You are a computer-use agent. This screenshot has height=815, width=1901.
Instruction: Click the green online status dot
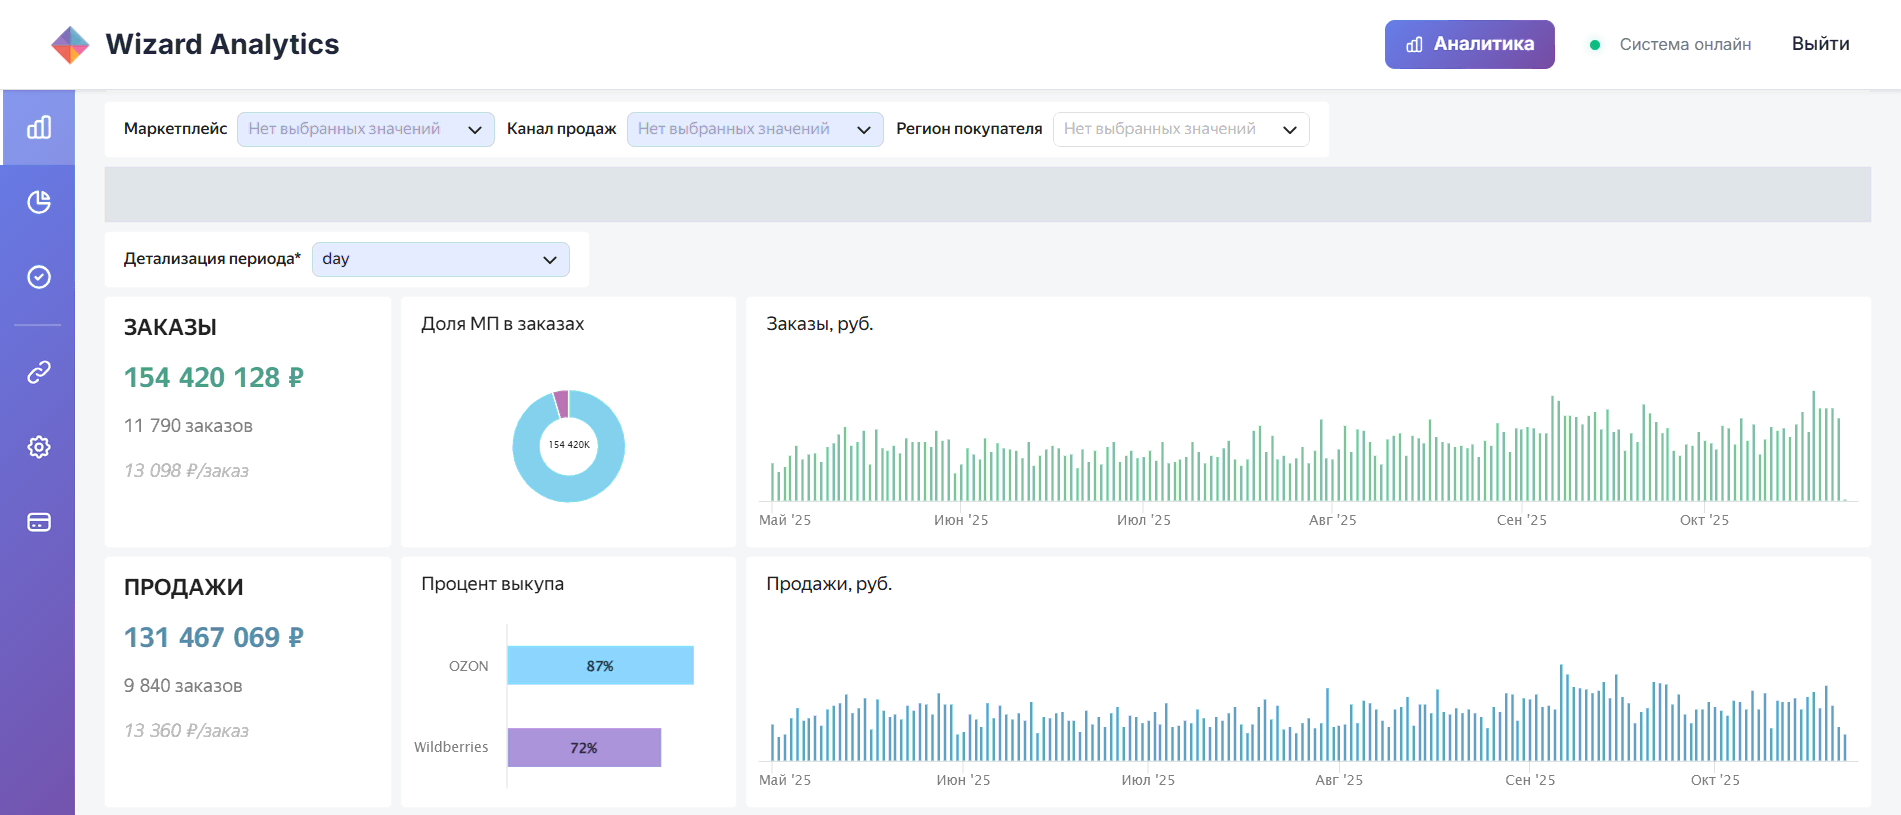(x=1595, y=45)
